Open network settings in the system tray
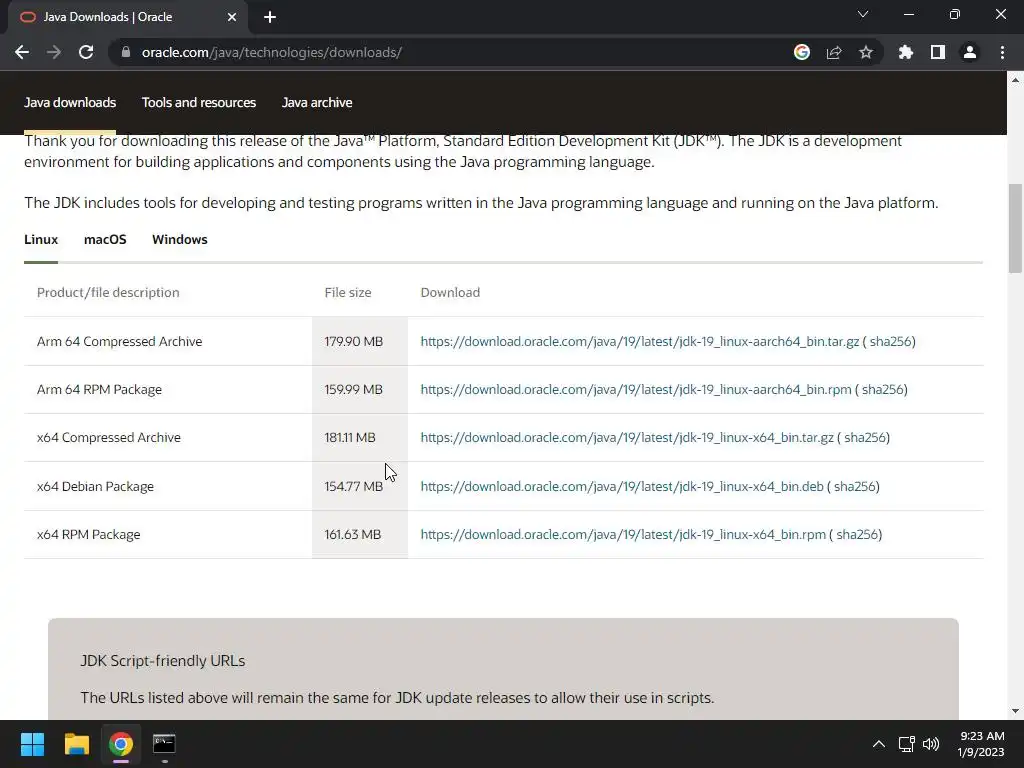 (x=906, y=744)
